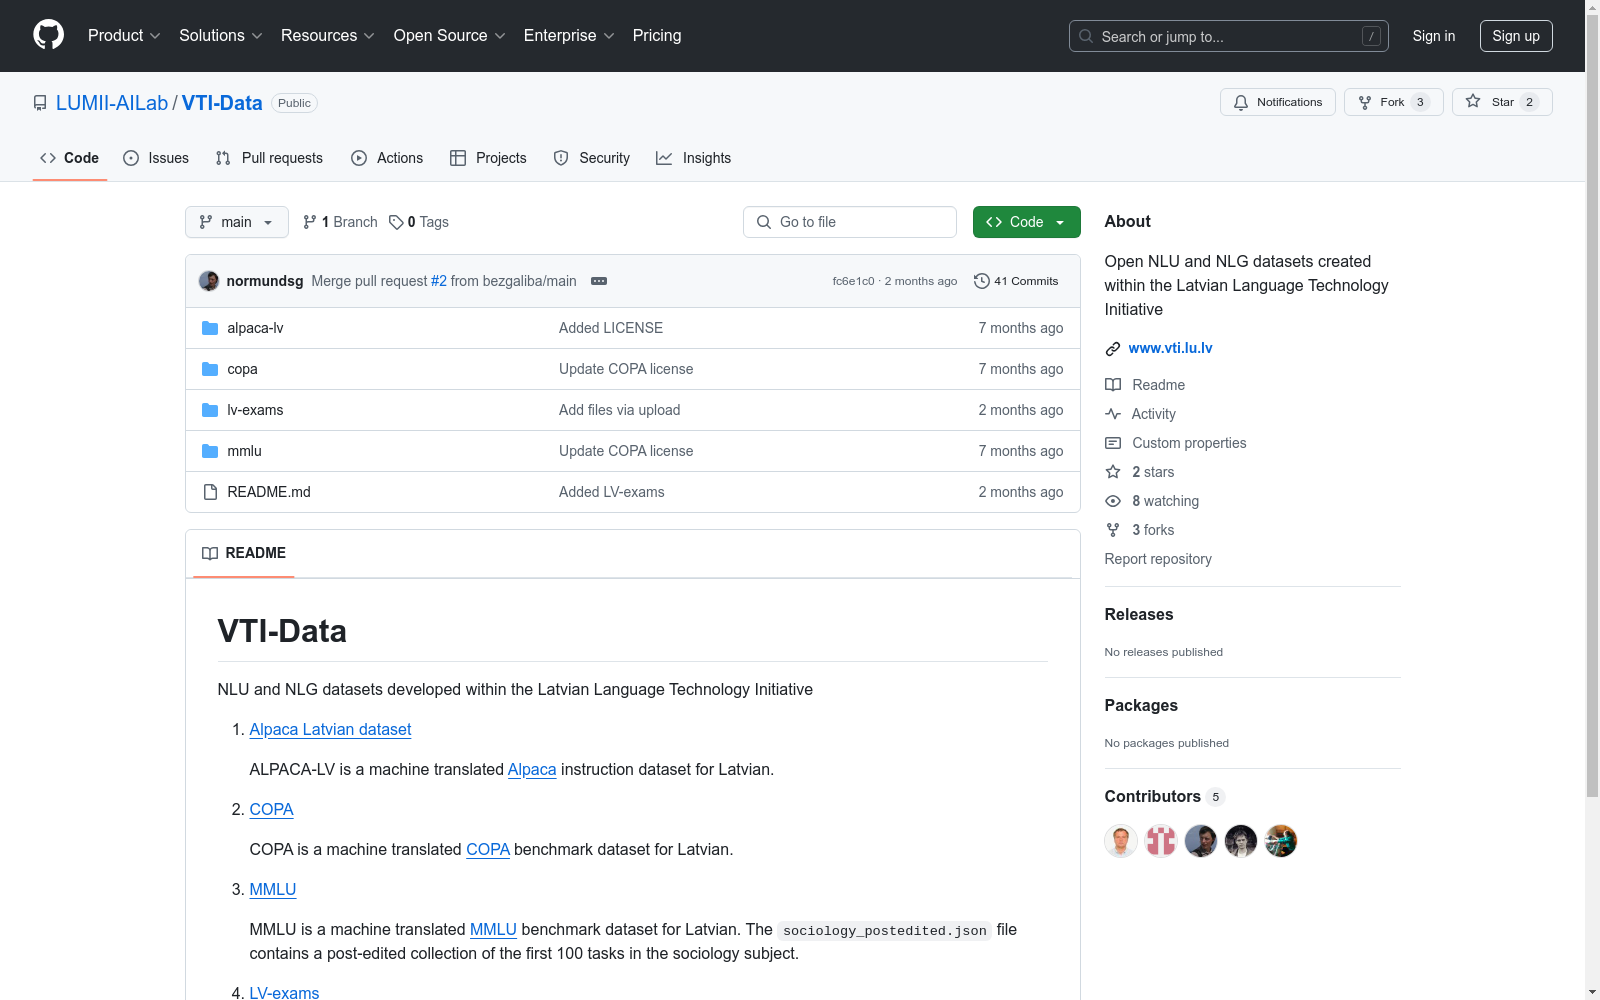Expand the Resources menu
The width and height of the screenshot is (1600, 1000).
tap(327, 36)
